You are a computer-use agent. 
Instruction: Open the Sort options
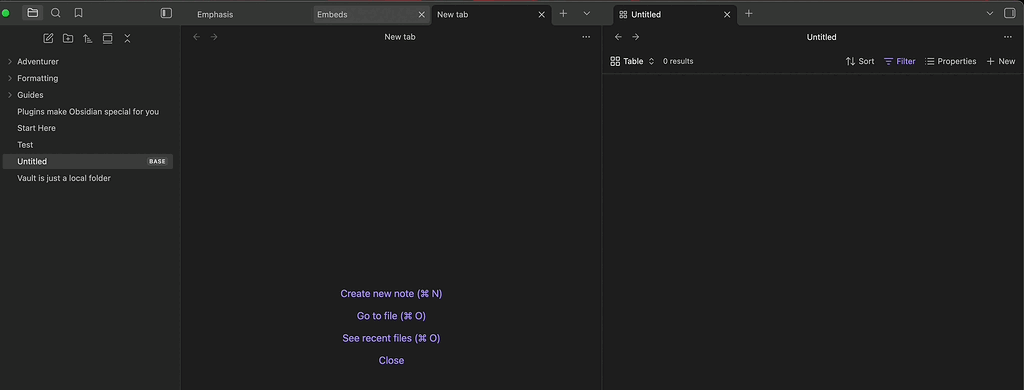pyautogui.click(x=859, y=61)
